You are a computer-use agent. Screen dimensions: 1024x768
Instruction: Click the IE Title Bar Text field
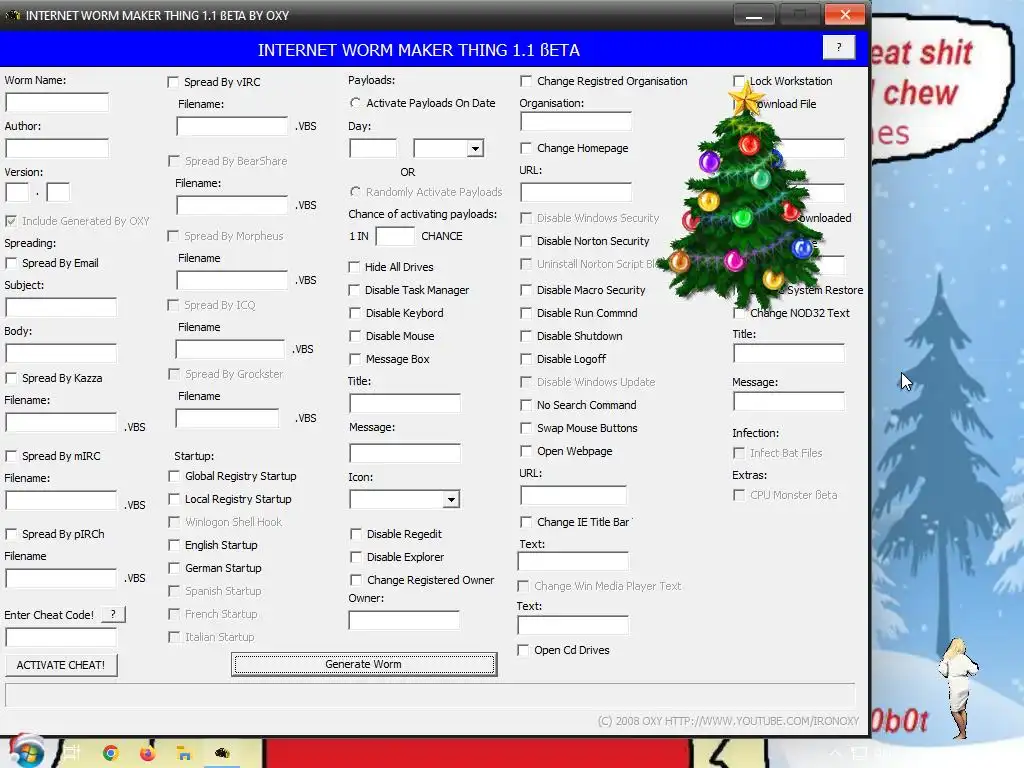tap(573, 562)
